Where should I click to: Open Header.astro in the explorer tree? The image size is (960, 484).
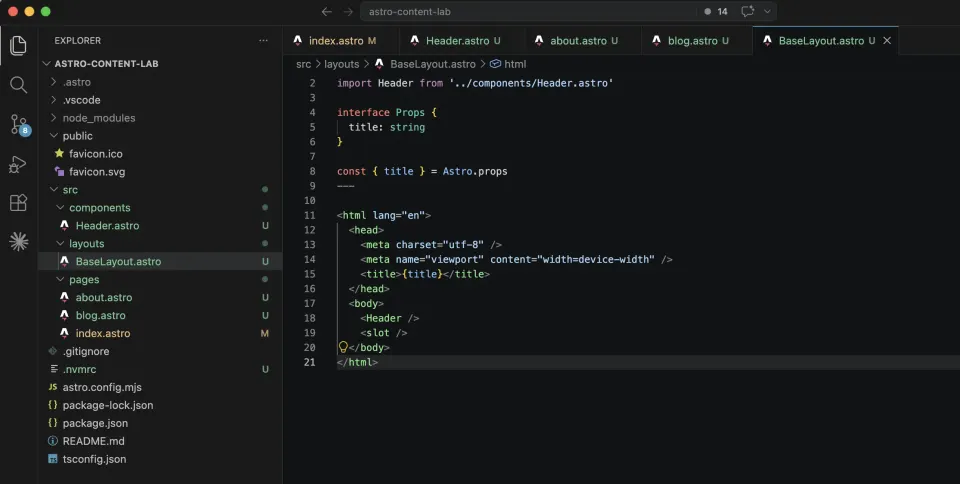coord(160,225)
